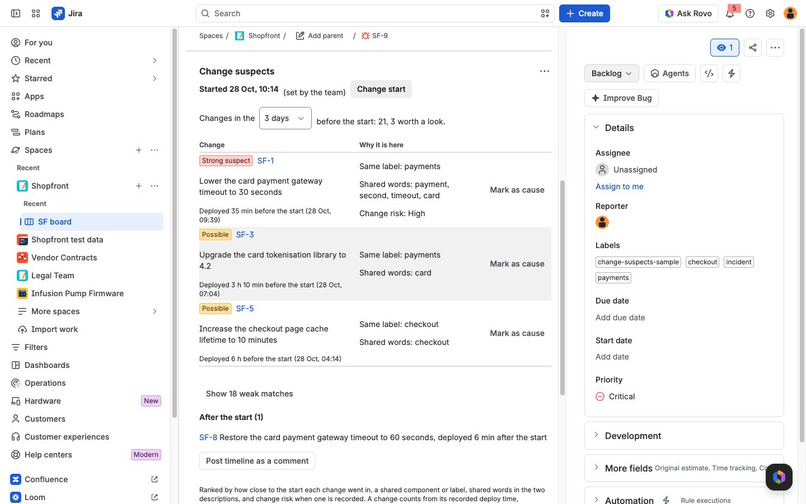Open more options next to Shopfront
The height and width of the screenshot is (504, 806).
point(154,186)
